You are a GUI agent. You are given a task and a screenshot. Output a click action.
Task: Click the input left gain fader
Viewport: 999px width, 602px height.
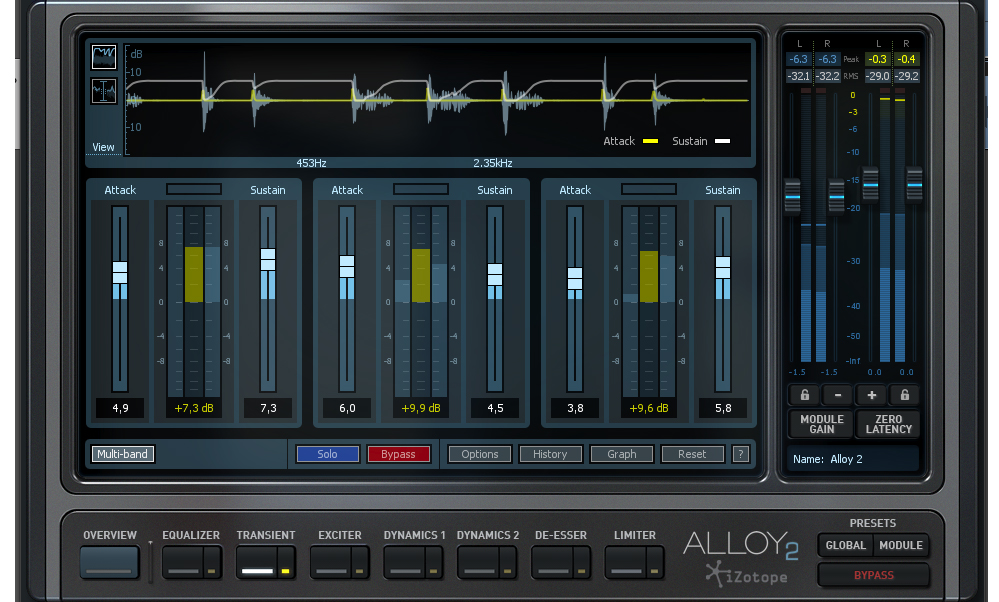tap(792, 197)
